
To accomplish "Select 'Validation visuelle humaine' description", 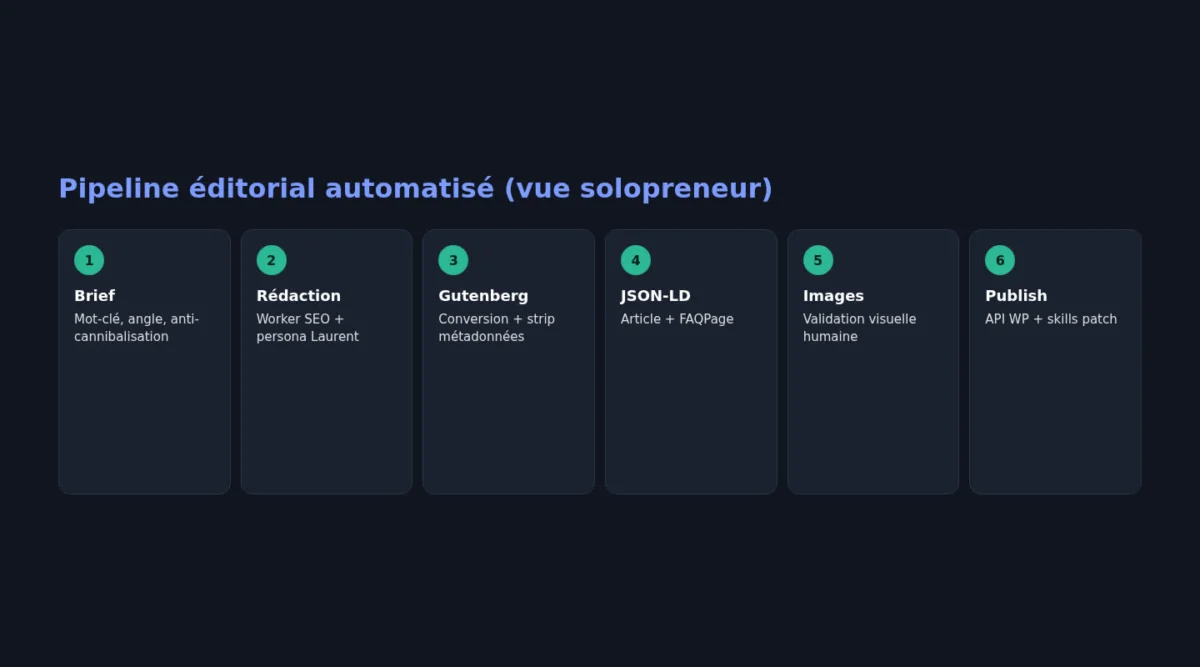I will 860,328.
